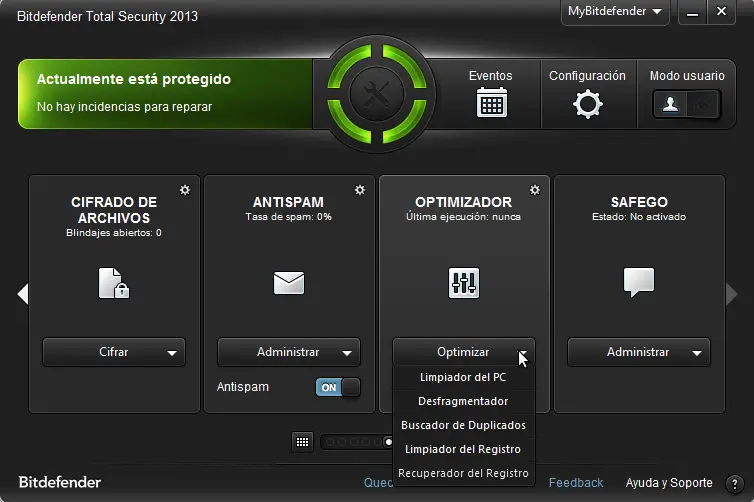Open Ayuda y Soporte
Viewport: 754px width, 502px height.
[x=669, y=483]
